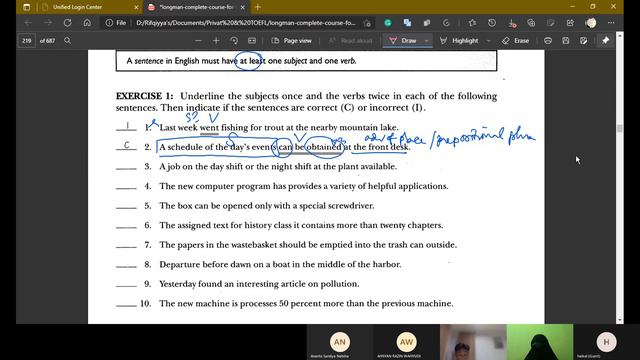Viewport: 640px width, 360px height.
Task: Open the Downloads icon
Action: (512, 23)
